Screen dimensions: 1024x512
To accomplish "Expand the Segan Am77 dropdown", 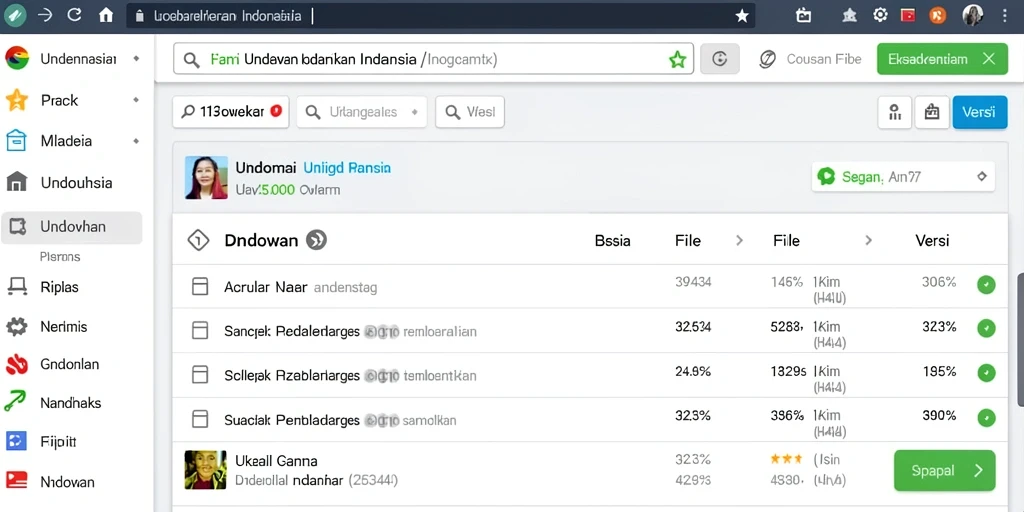I will click(x=980, y=176).
